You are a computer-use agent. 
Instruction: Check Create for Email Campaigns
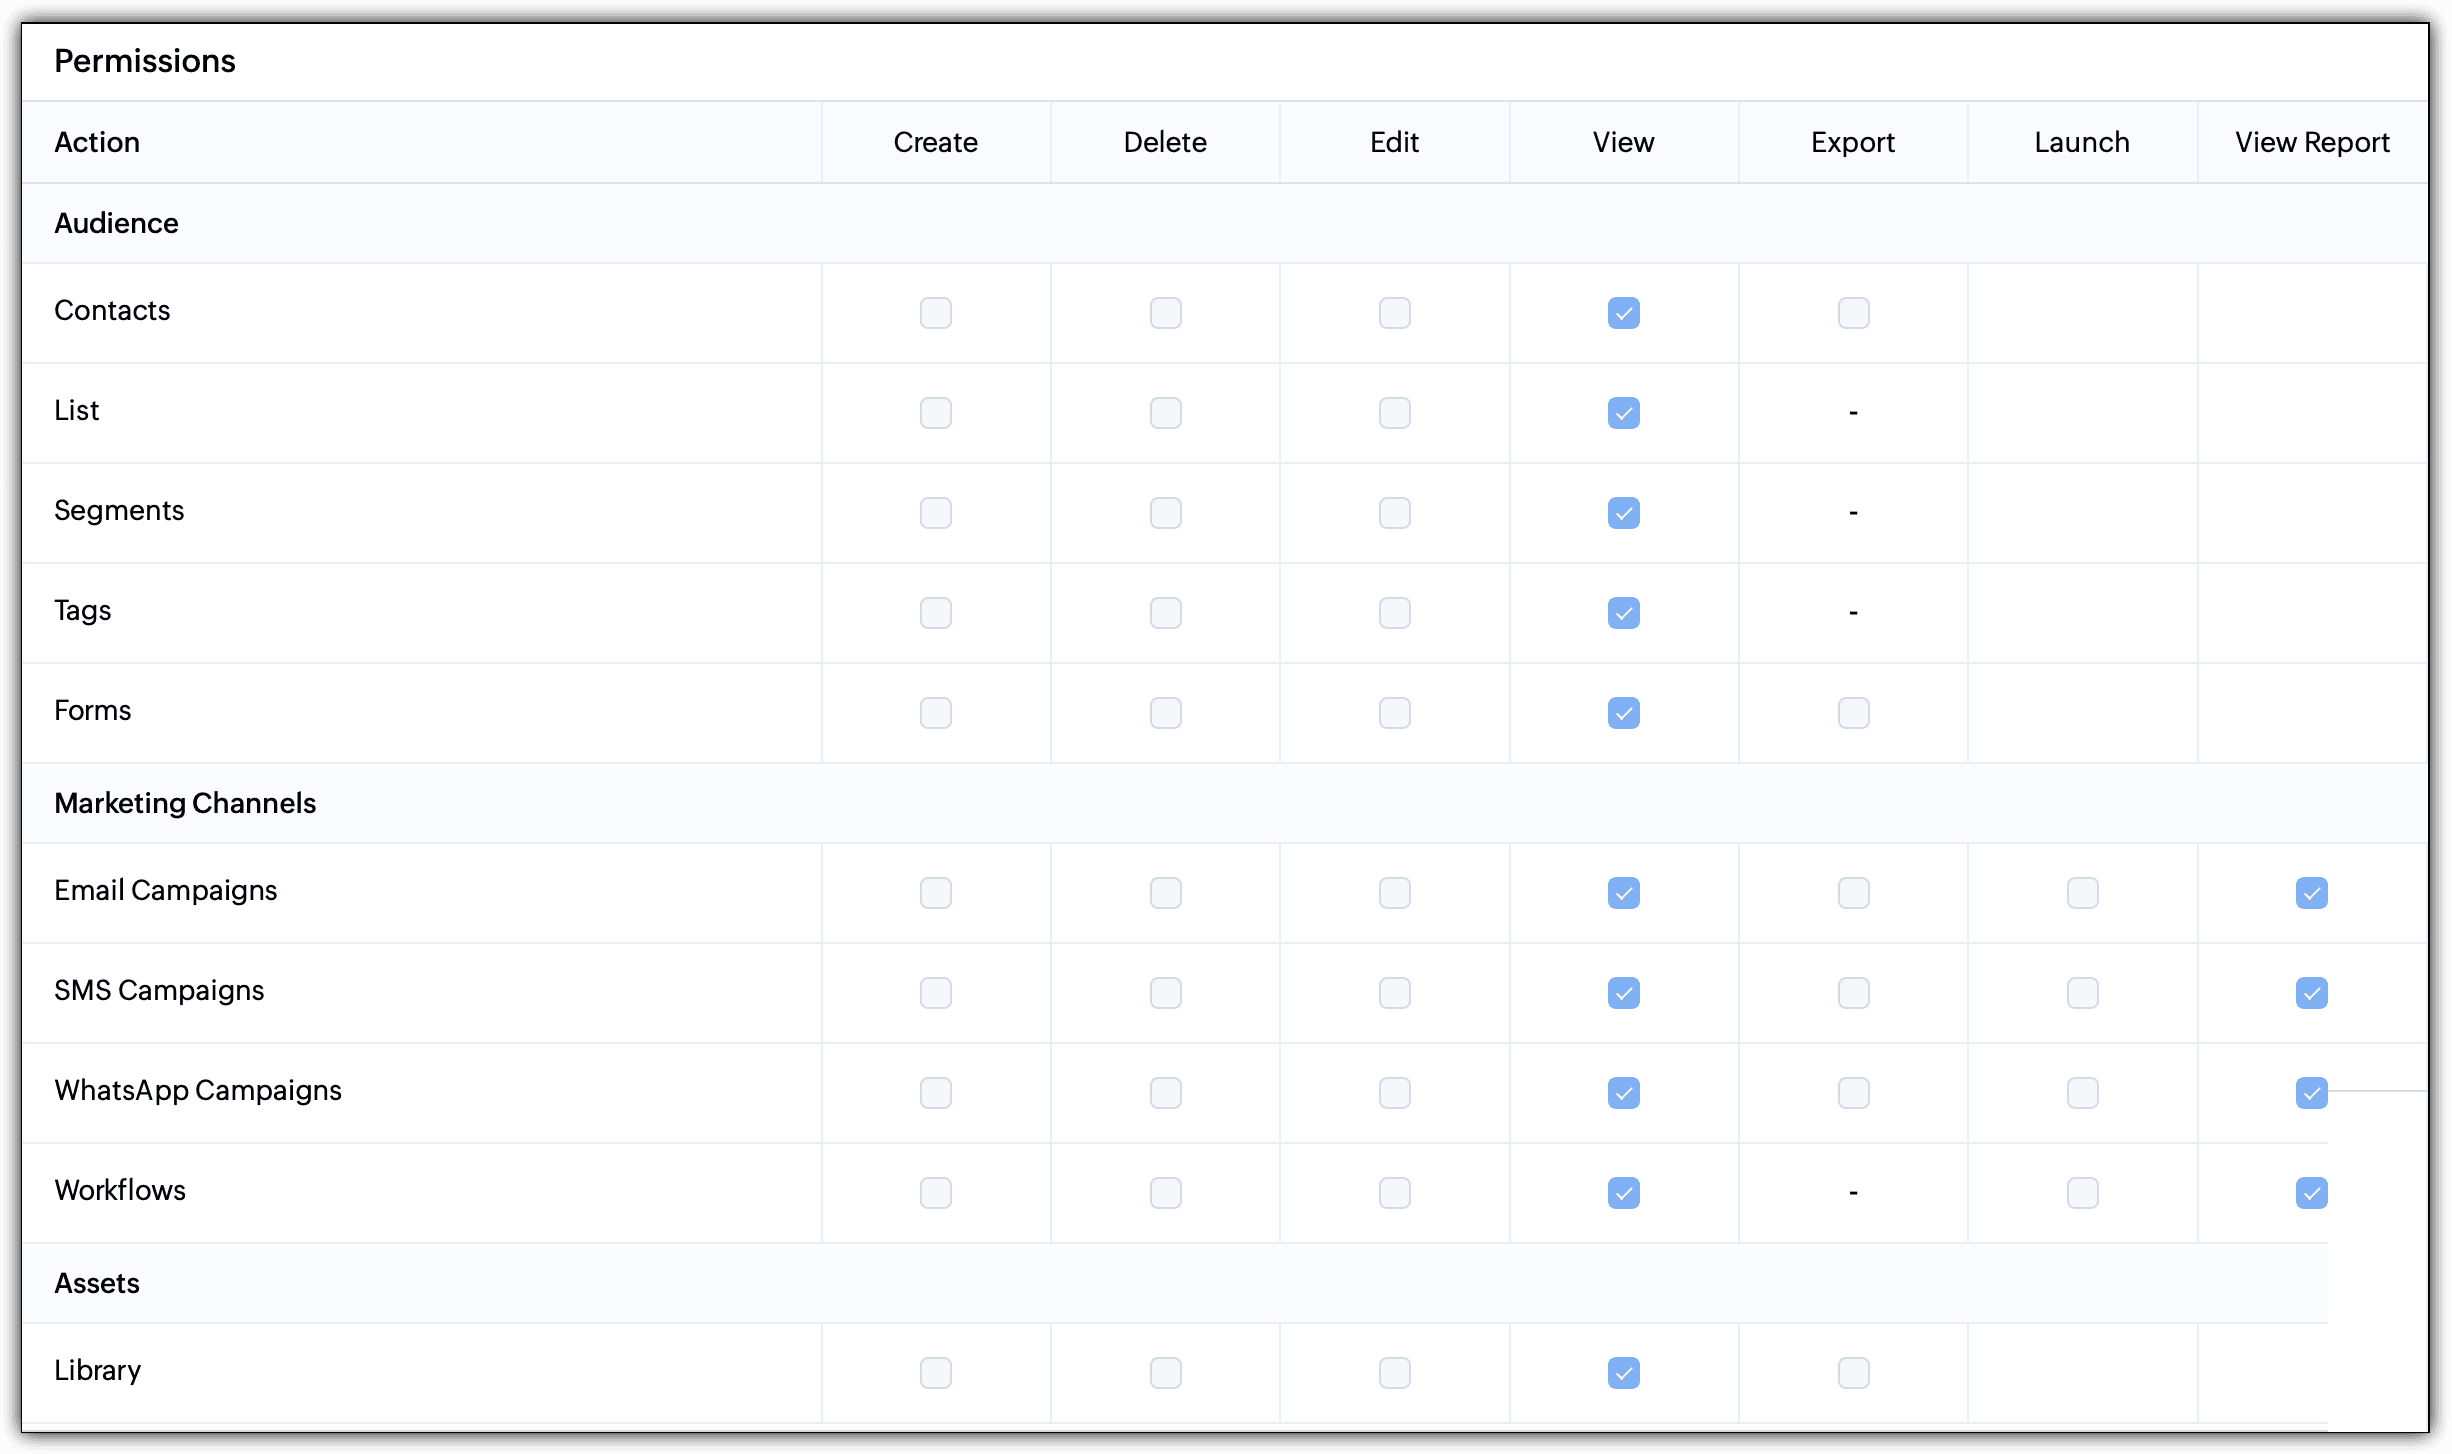point(935,893)
